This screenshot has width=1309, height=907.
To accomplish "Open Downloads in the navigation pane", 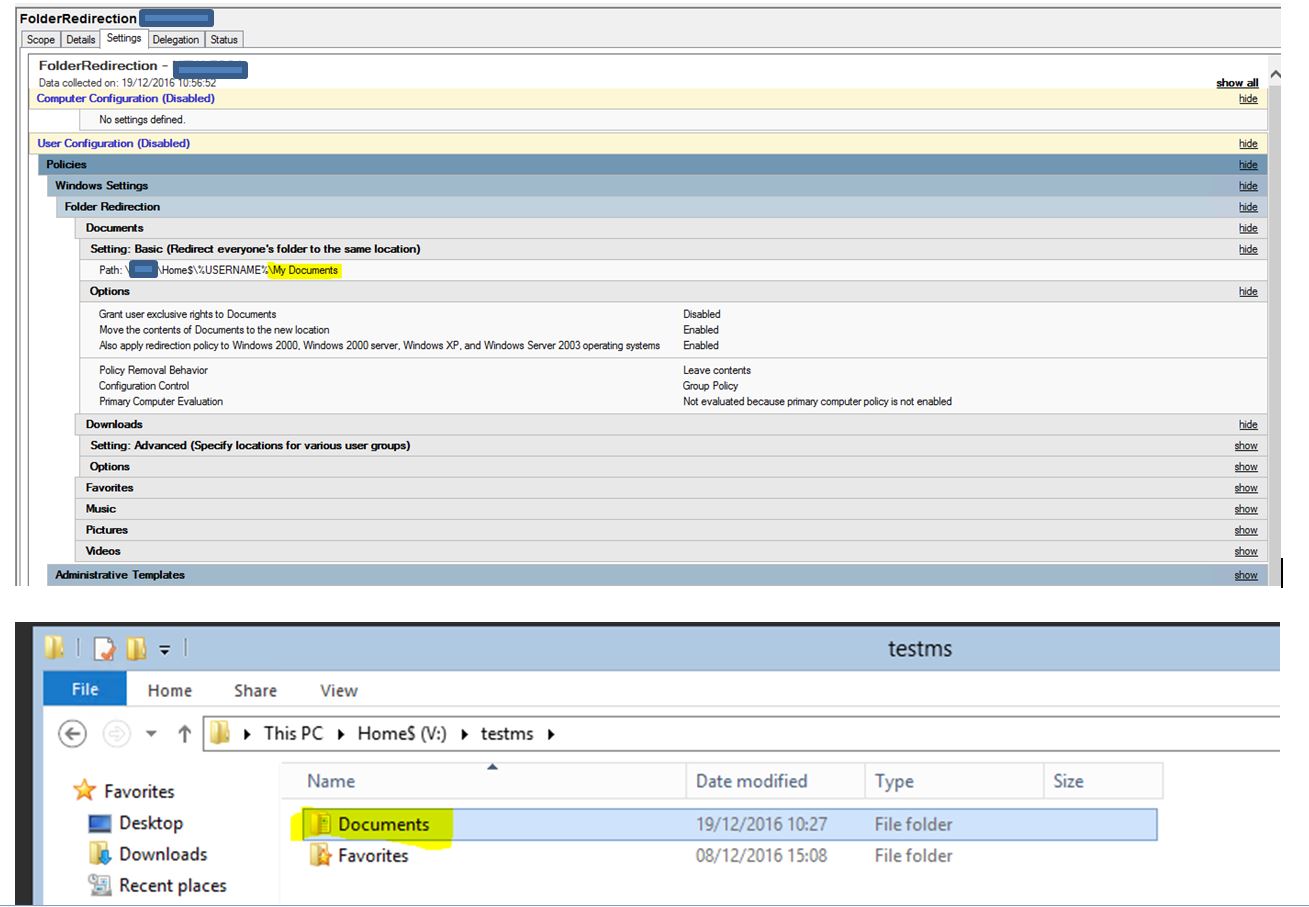I will pyautogui.click(x=162, y=854).
